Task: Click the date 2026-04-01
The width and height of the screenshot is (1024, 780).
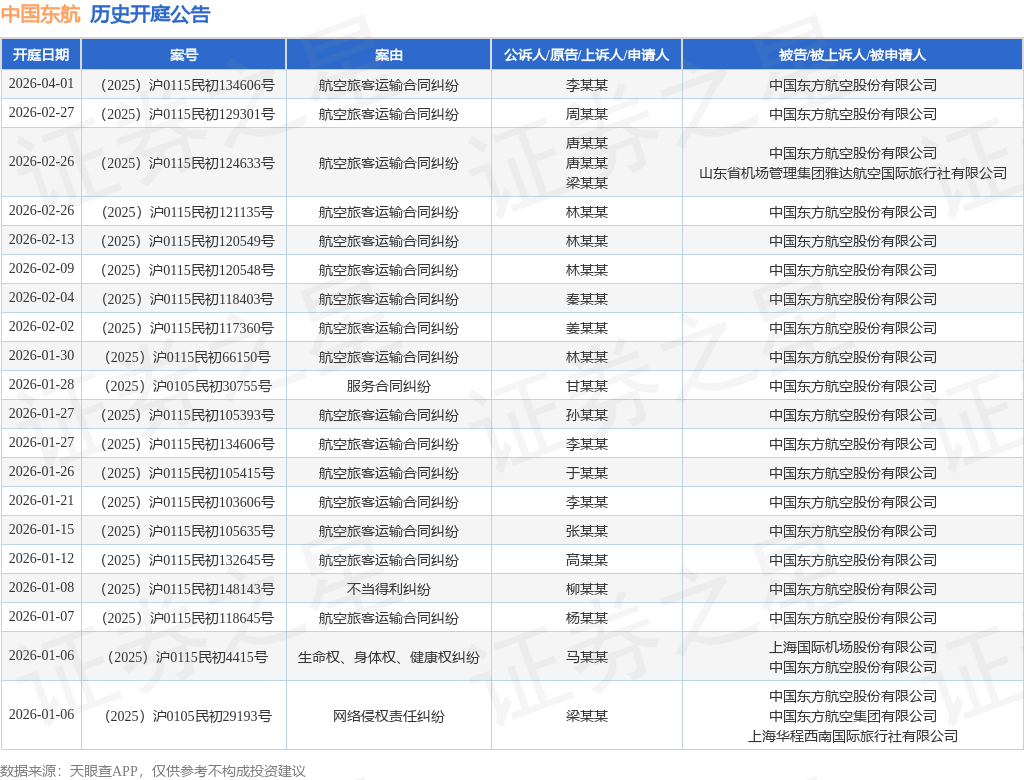Action: 41,84
